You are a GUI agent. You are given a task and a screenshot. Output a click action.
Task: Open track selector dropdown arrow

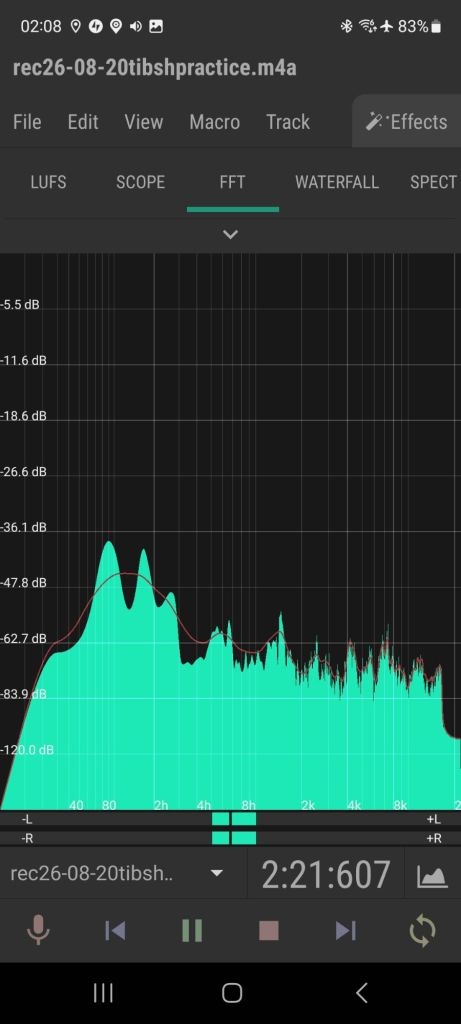pyautogui.click(x=217, y=874)
